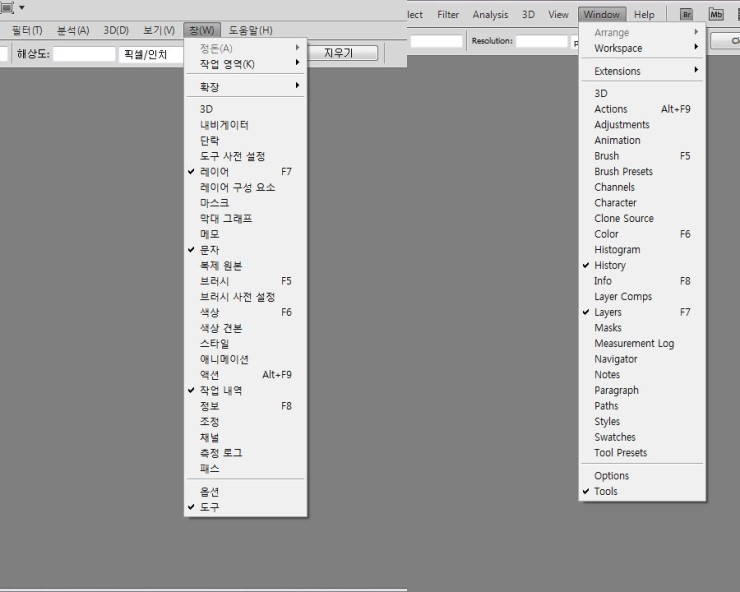Choose Character panel item

pyautogui.click(x=642, y=203)
